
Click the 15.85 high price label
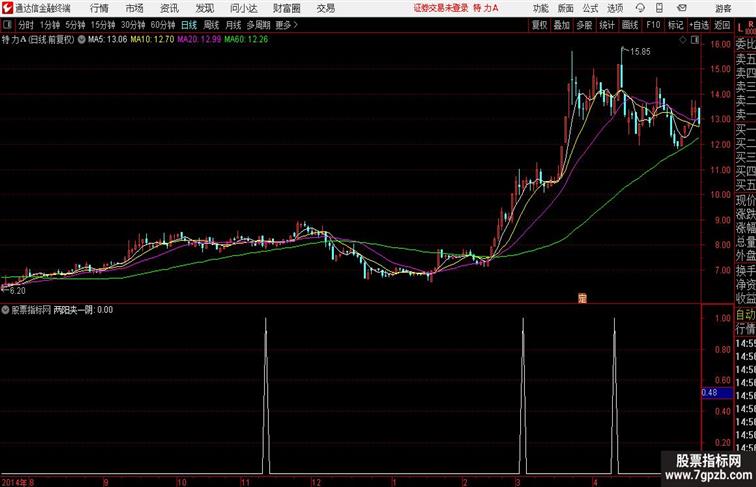[x=640, y=52]
